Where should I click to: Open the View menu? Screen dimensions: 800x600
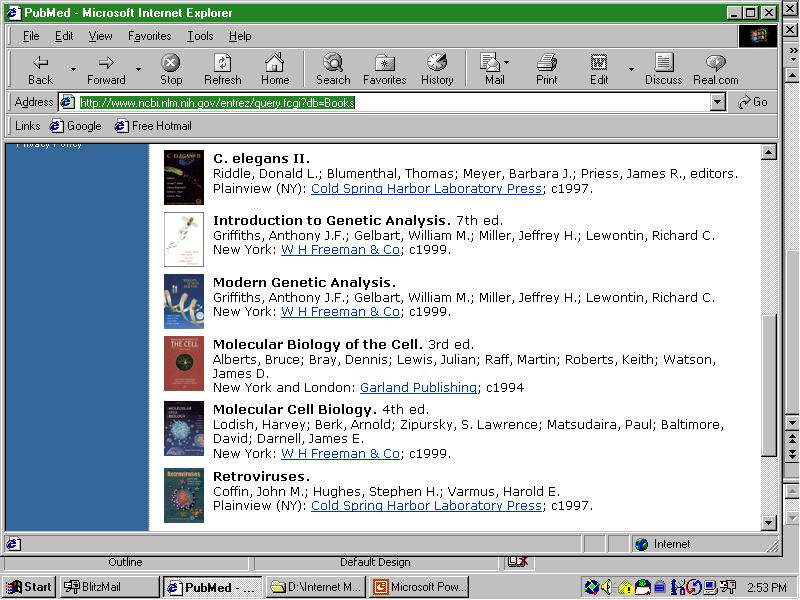pyautogui.click(x=100, y=36)
